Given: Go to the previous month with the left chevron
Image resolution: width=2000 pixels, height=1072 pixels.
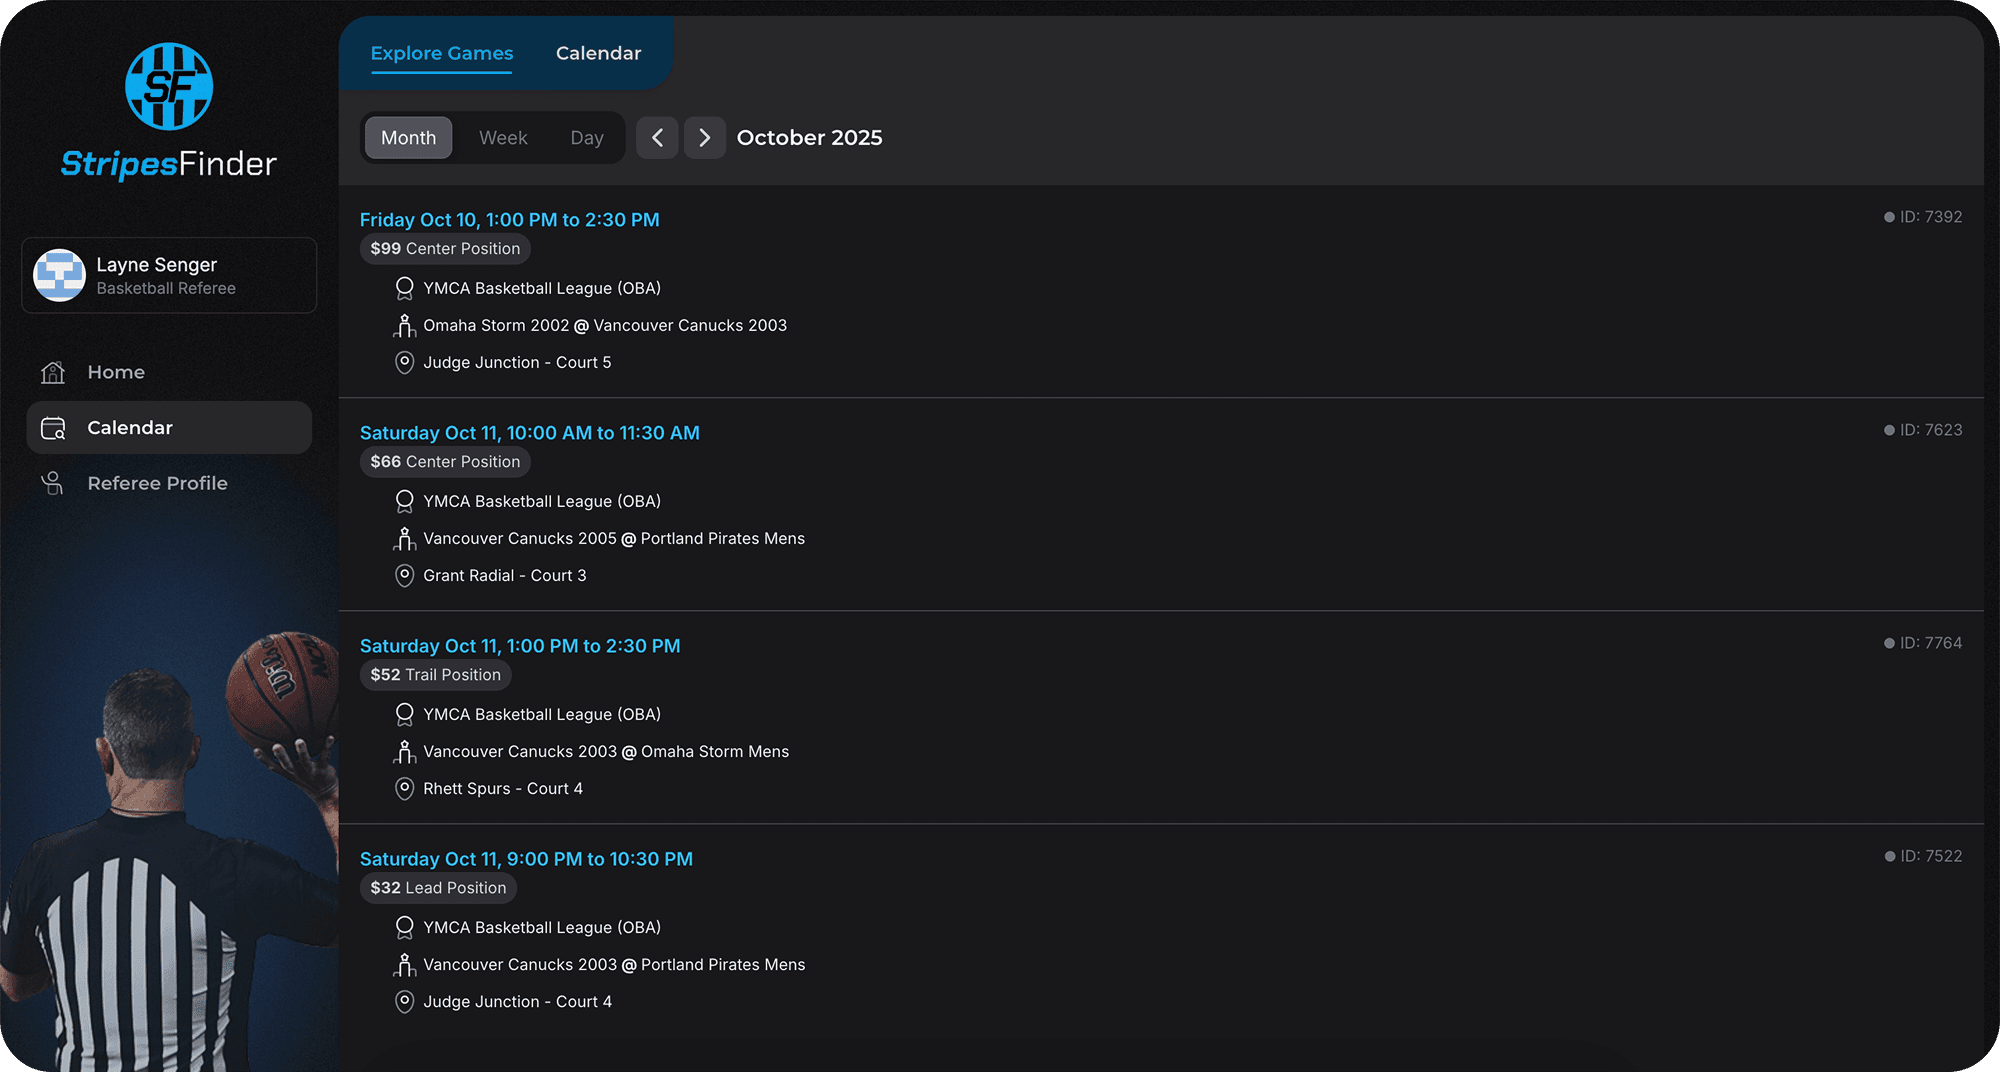Looking at the screenshot, I should pos(657,137).
